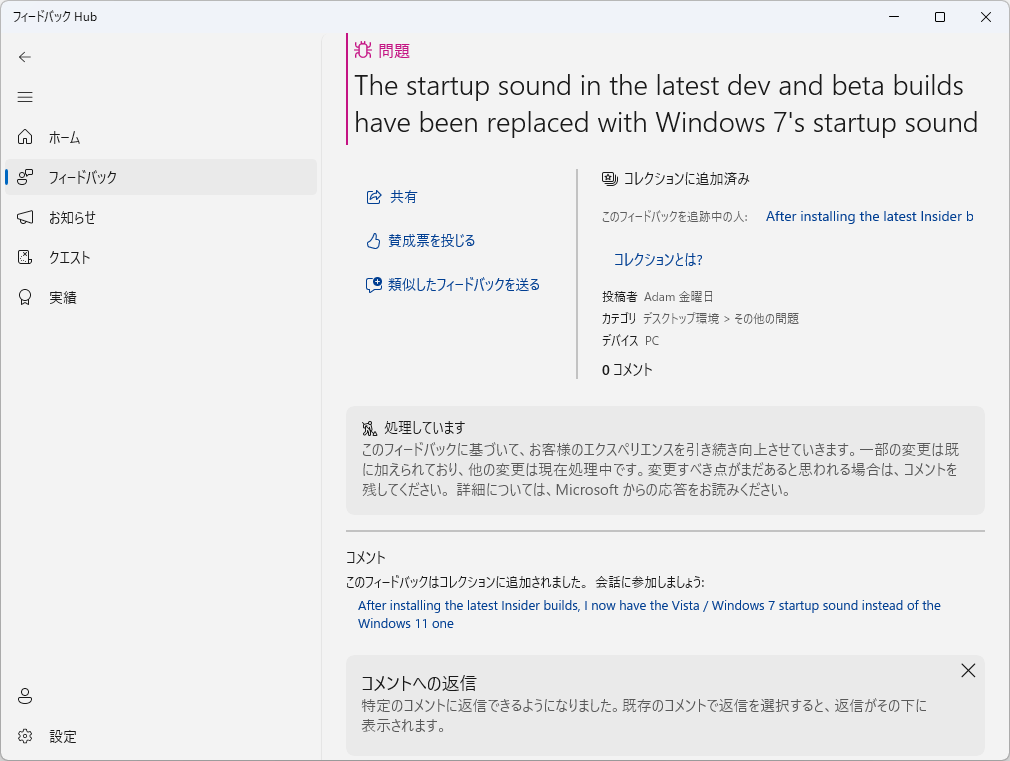Screen dimensions: 1010x761
Task: Click the 問題 issue indicator icon
Action: [363, 49]
